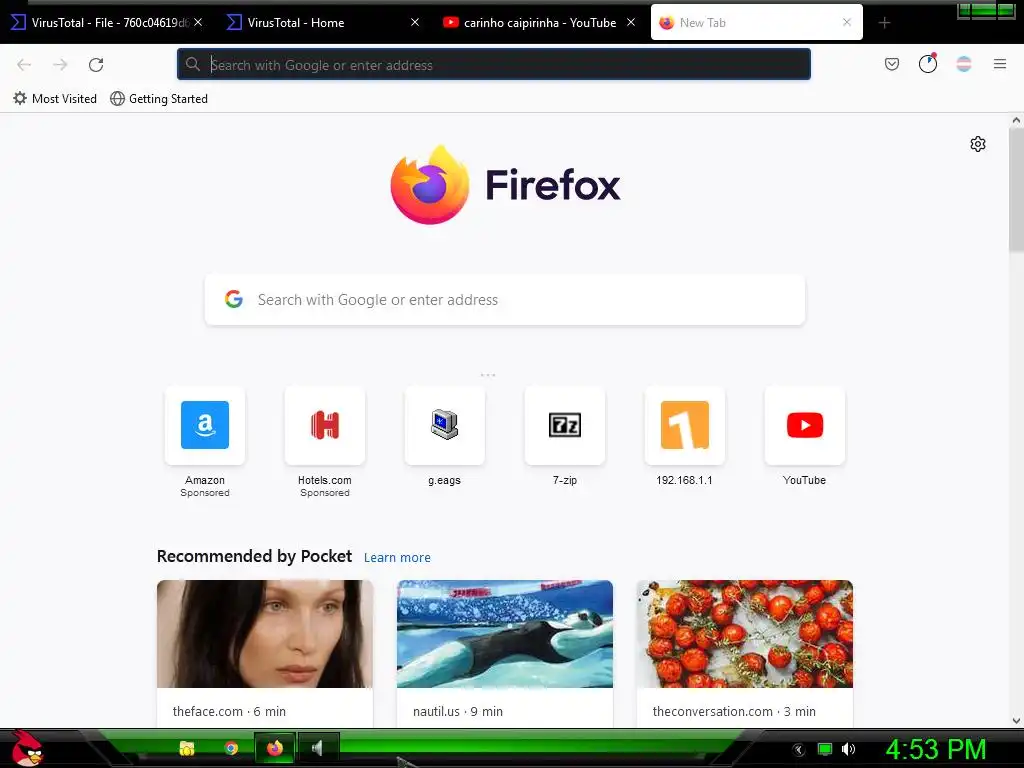Screen dimensions: 1024x768
Task: Open the Firefox account icon
Action: point(927,63)
